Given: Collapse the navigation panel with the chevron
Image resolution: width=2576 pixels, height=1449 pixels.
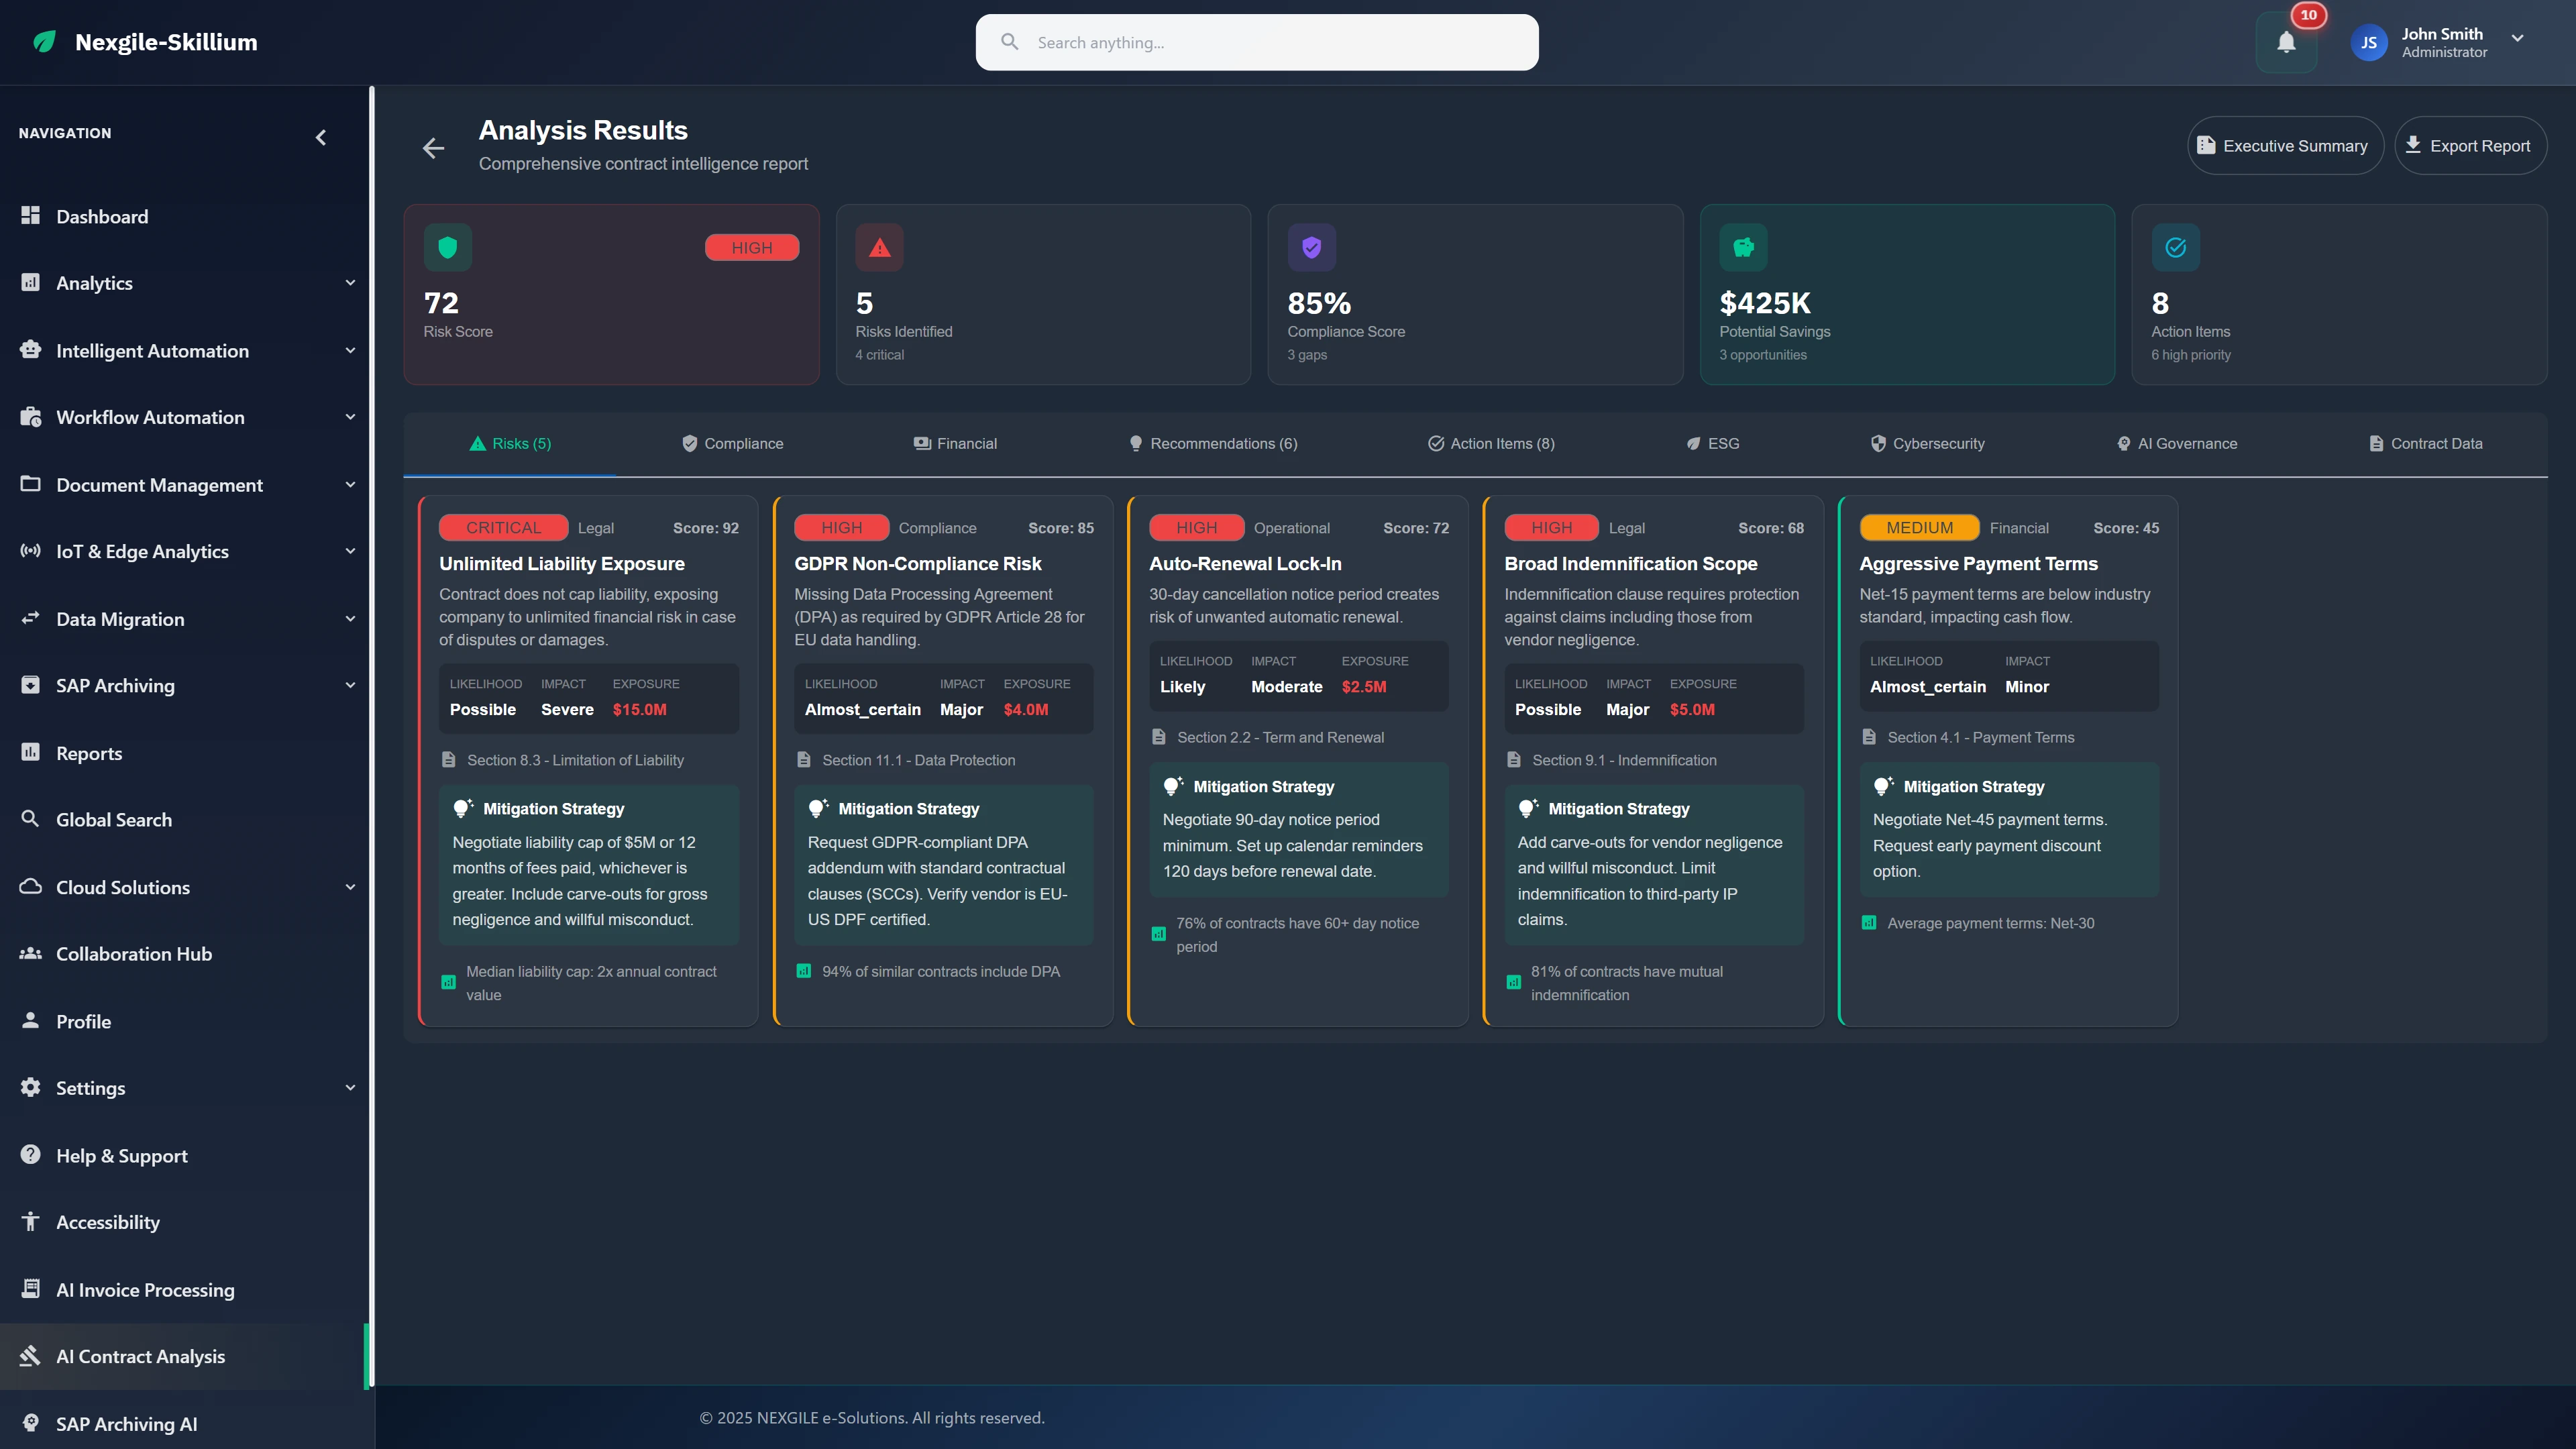Looking at the screenshot, I should [321, 137].
